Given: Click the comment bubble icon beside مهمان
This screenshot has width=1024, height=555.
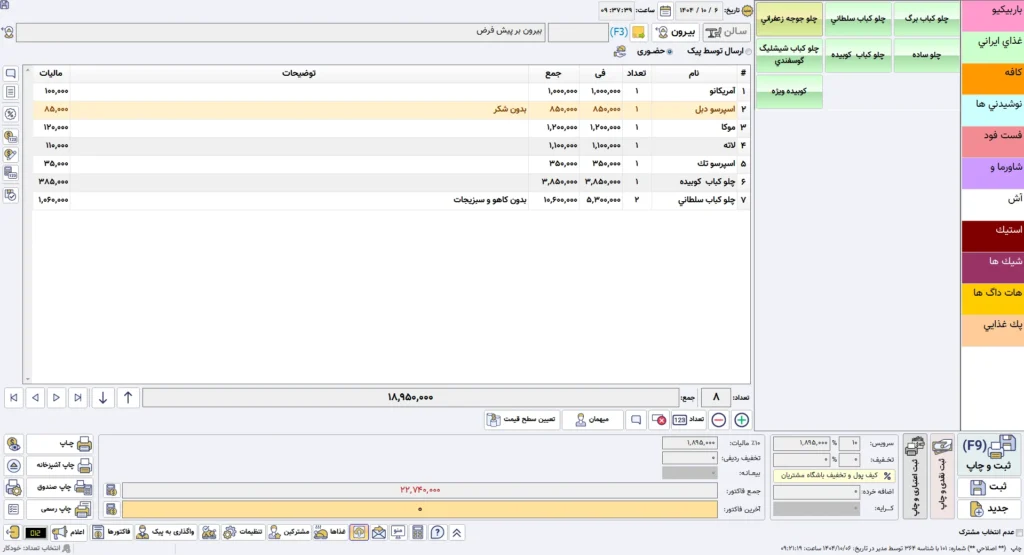Looking at the screenshot, I should pos(636,420).
